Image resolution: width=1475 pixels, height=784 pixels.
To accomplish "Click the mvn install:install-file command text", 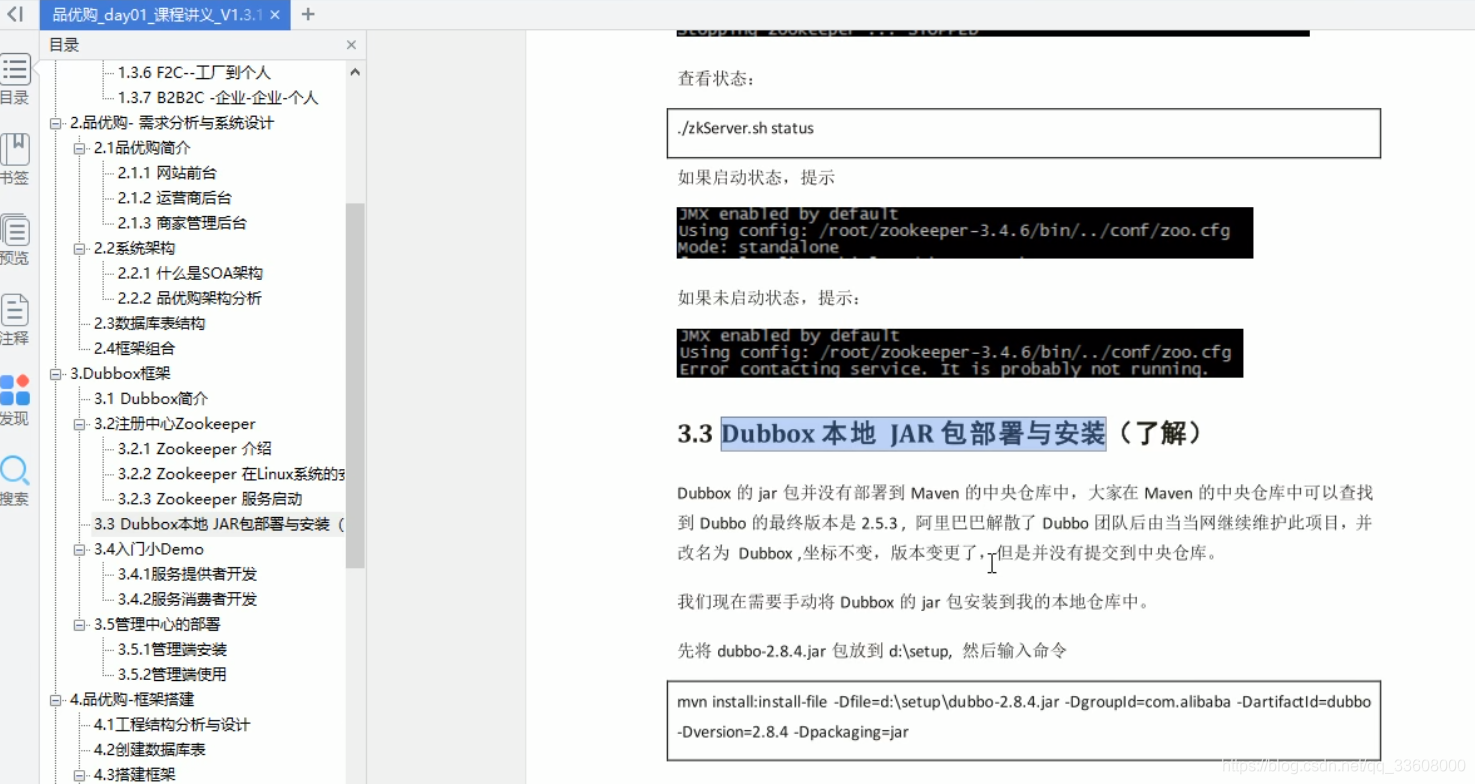I will 1024,716.
